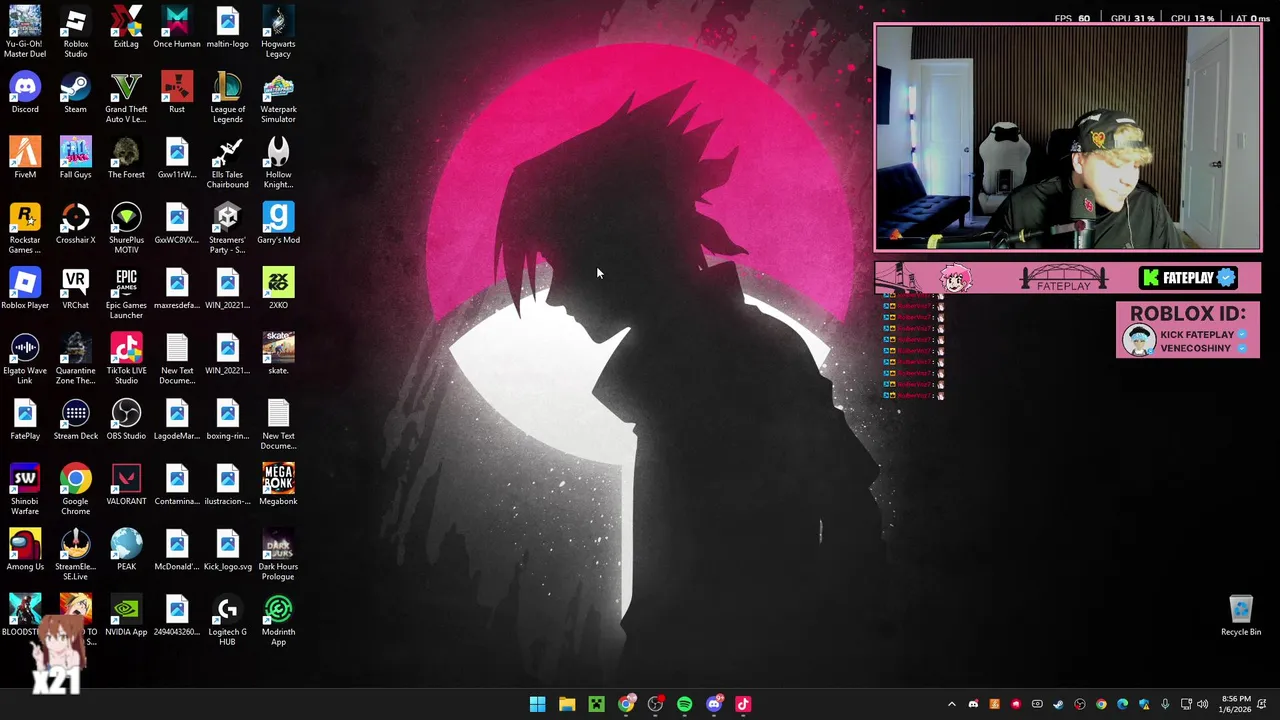This screenshot has width=1280, height=720.
Task: Select the Among Us desktop shortcut
Action: coord(25,550)
